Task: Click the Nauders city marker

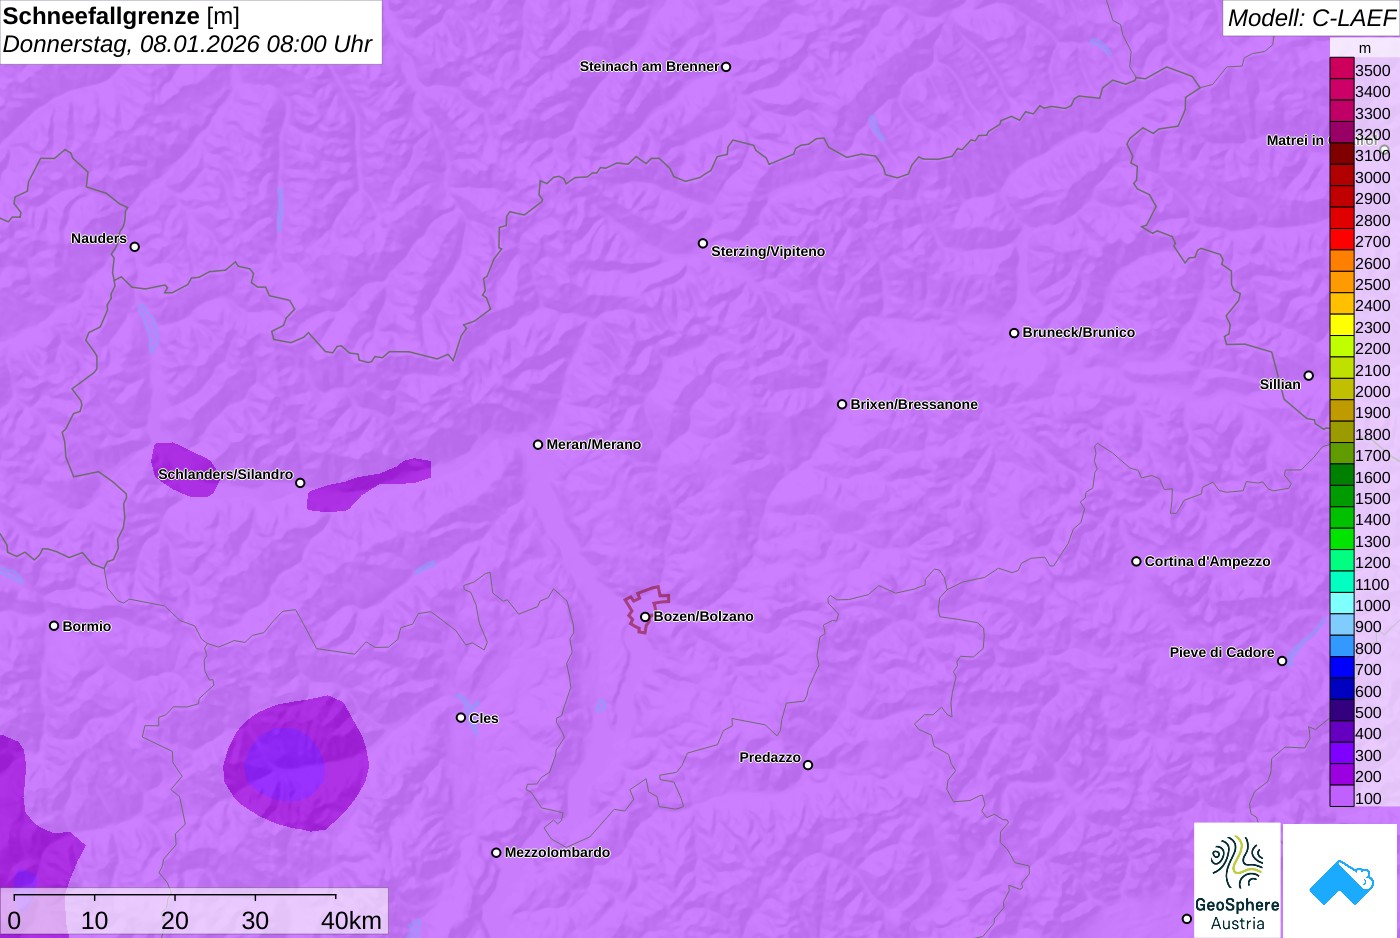Action: pyautogui.click(x=135, y=247)
